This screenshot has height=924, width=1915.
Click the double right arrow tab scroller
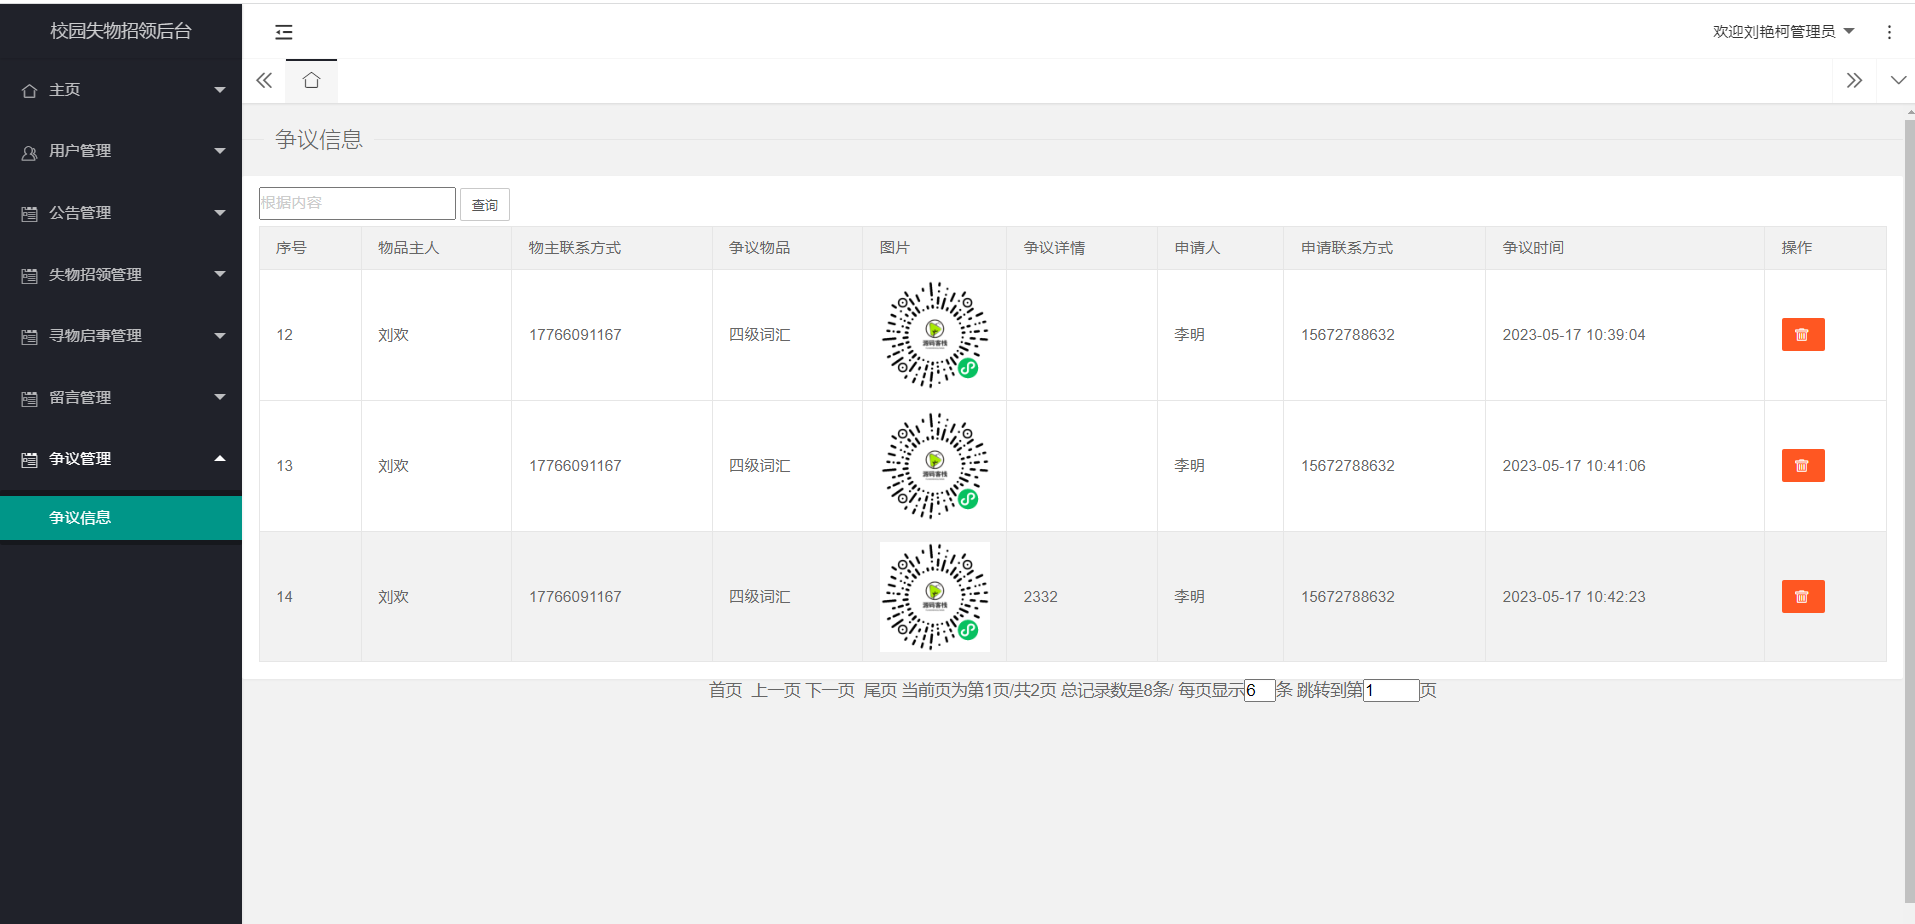click(x=1854, y=80)
